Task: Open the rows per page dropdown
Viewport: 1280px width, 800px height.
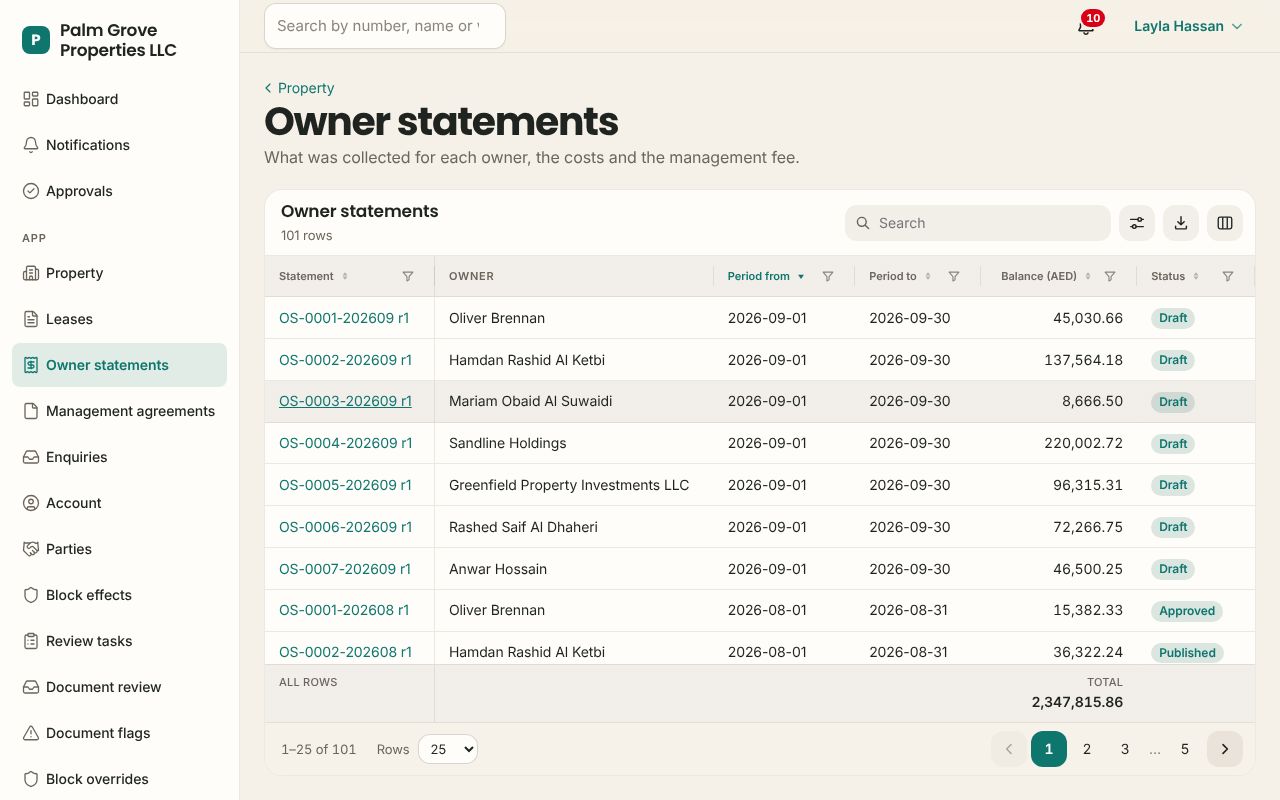Action: coord(448,749)
